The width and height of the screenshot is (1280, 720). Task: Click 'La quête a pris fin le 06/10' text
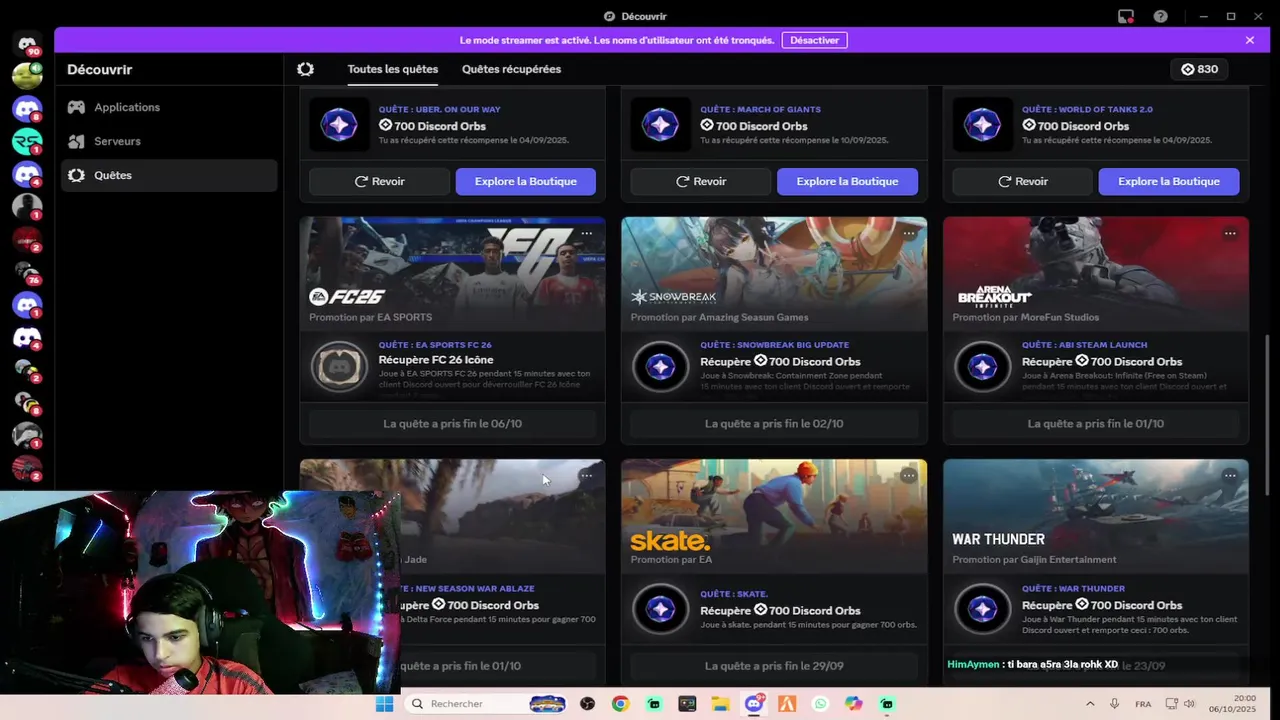(452, 424)
